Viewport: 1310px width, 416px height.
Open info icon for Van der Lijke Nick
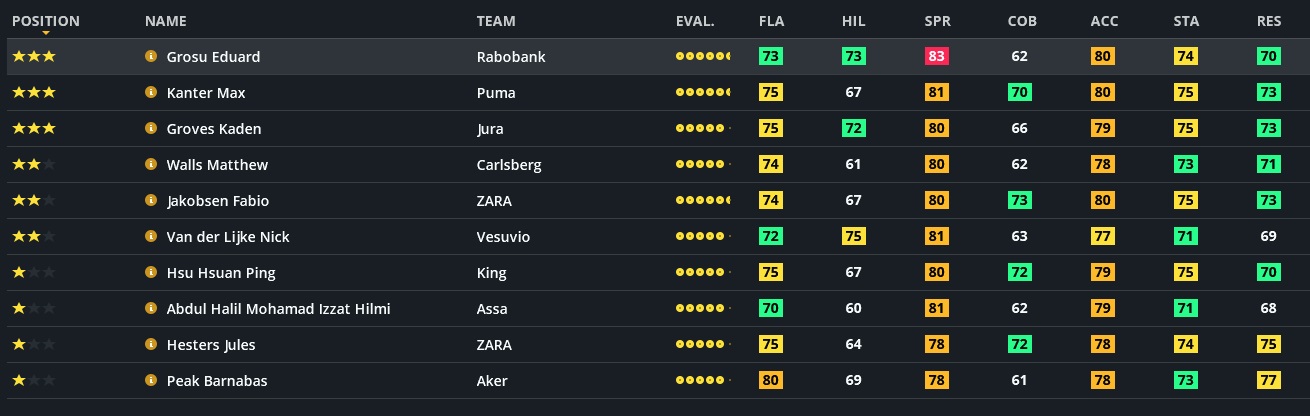pyautogui.click(x=152, y=237)
